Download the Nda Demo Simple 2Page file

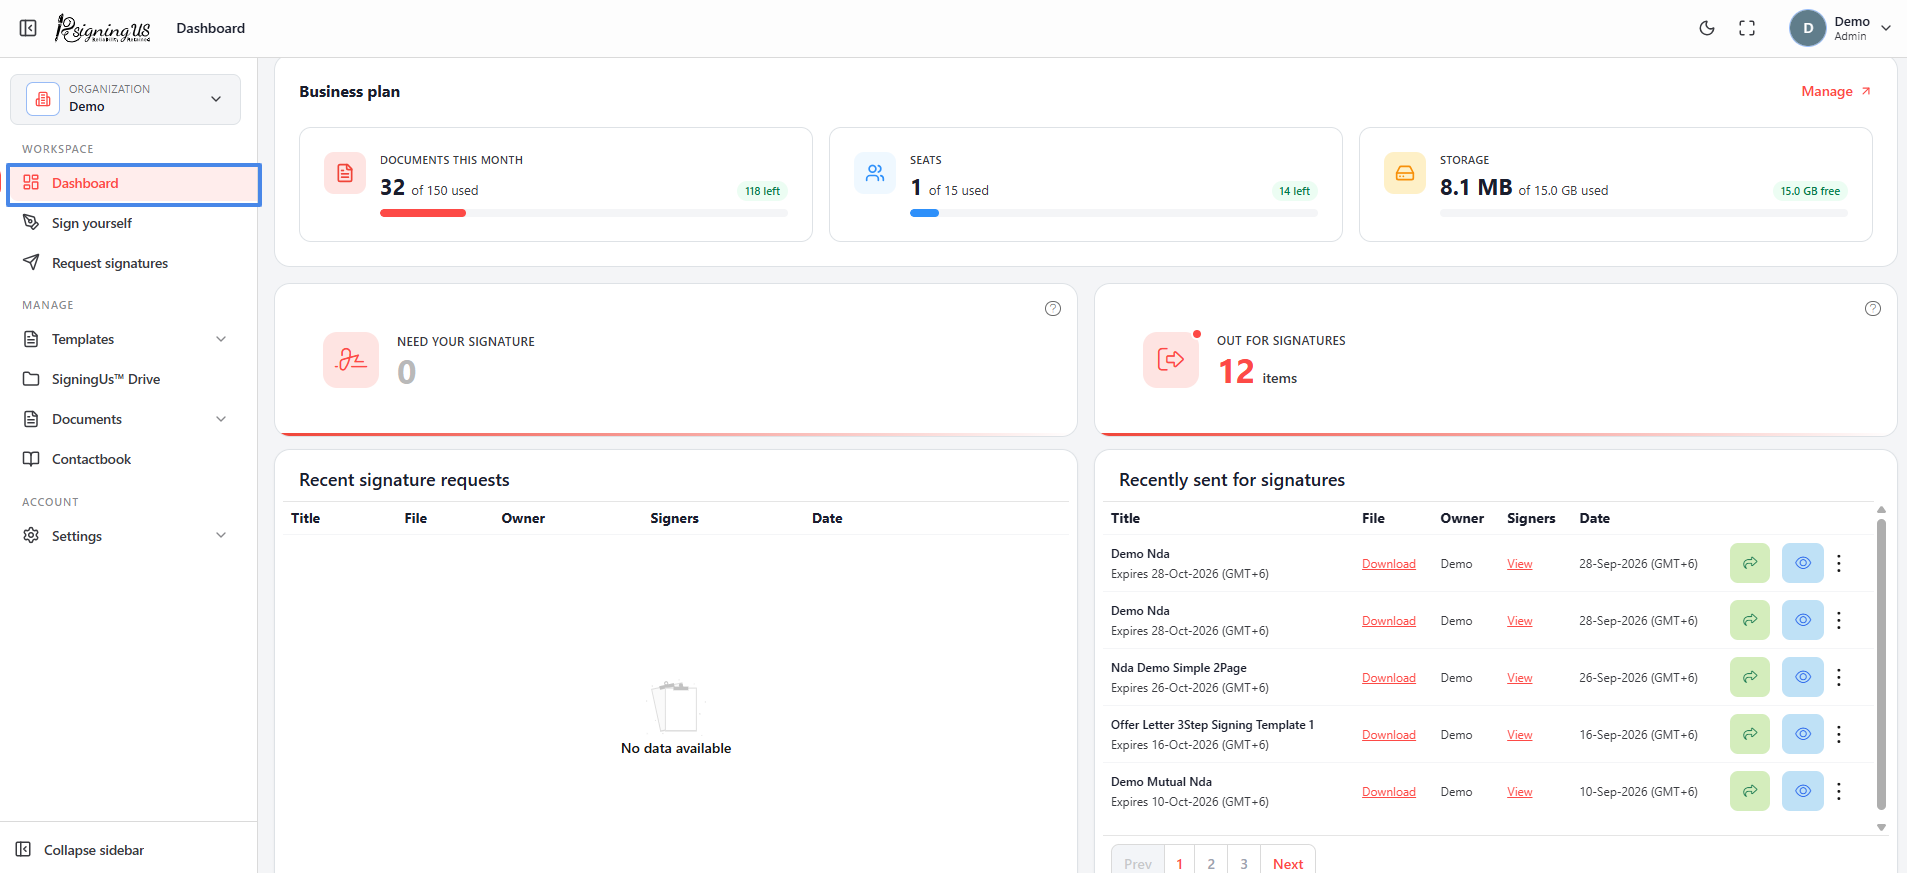click(1389, 678)
